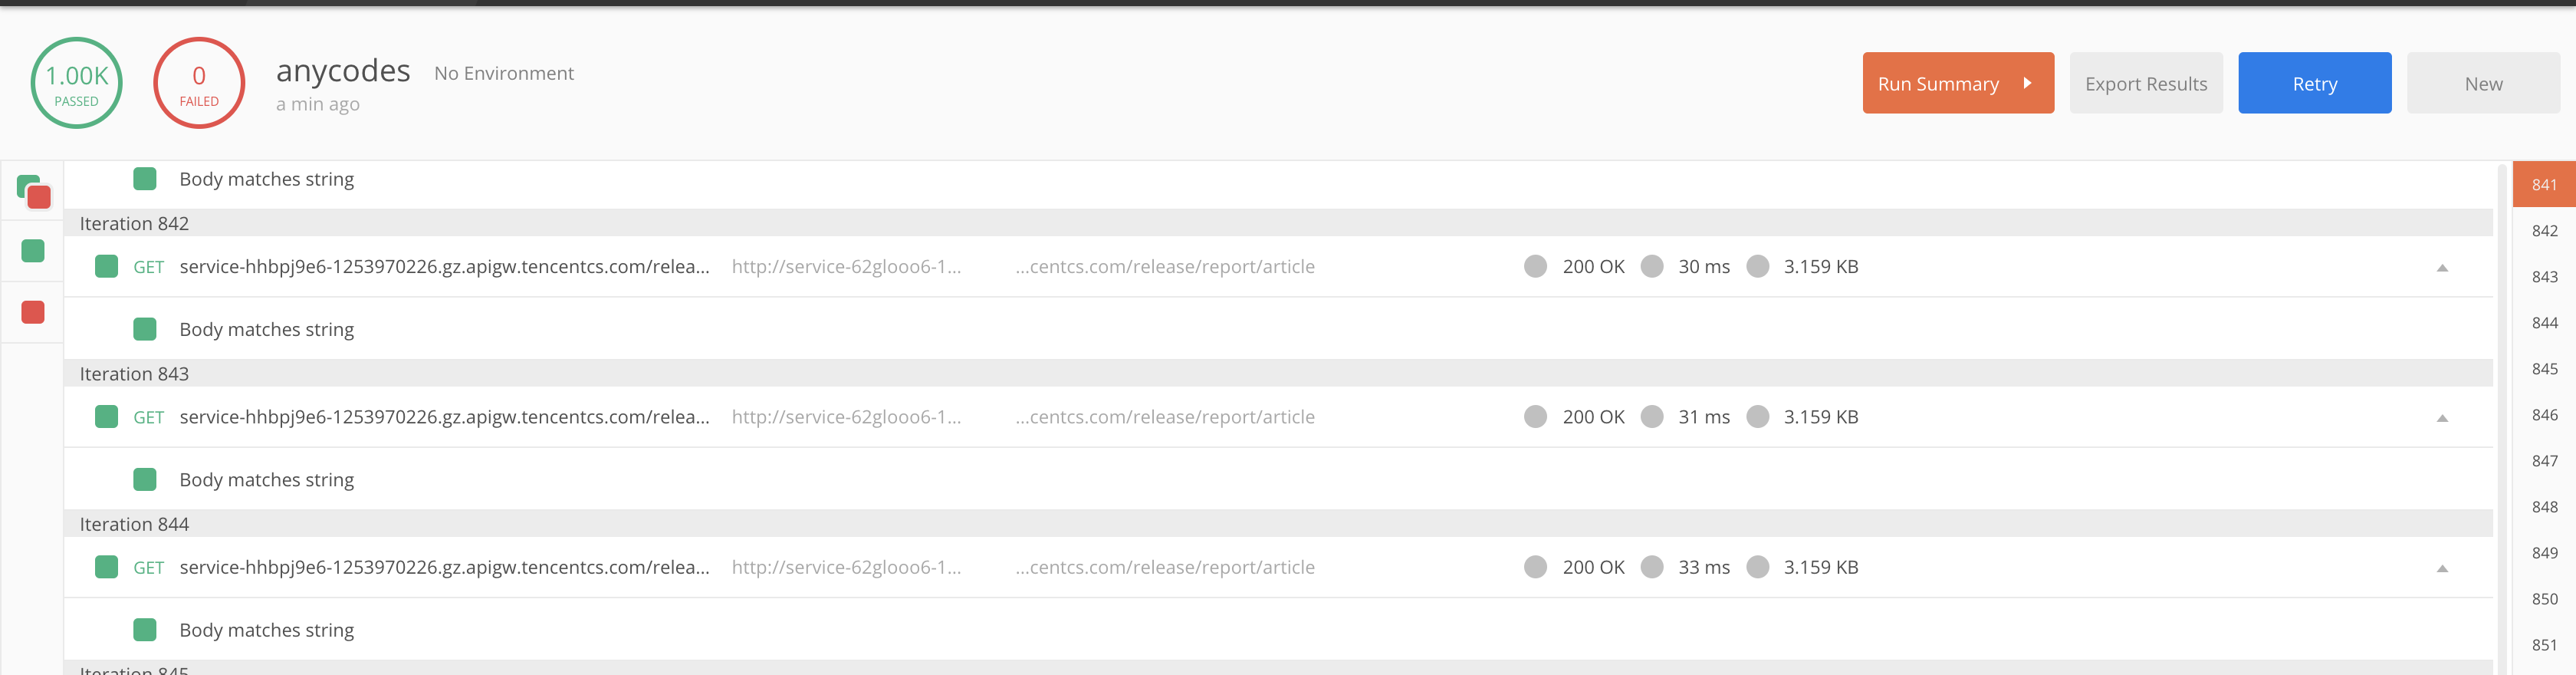2576x675 pixels.
Task: Click the grey dot beside 30 ms
Action: tap(1652, 266)
